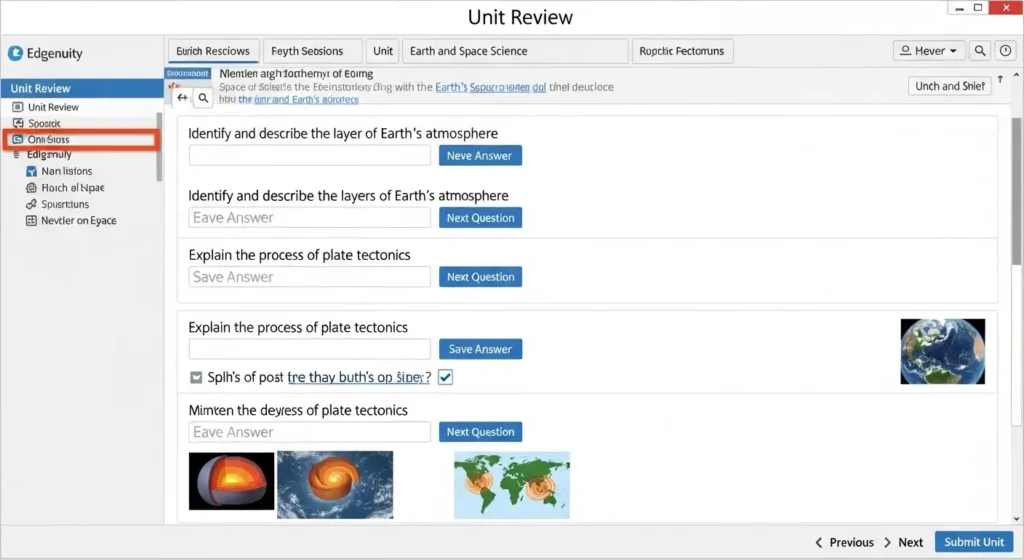The width and height of the screenshot is (1024, 559).
Task: Click the Previous chevron arrow
Action: (818, 543)
